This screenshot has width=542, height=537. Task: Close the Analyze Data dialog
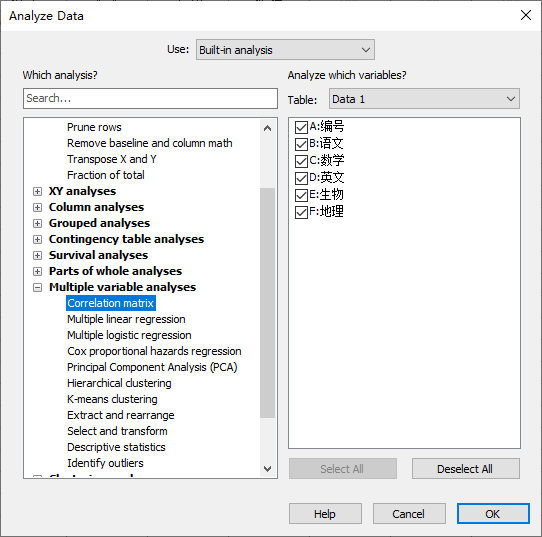pyautogui.click(x=526, y=15)
